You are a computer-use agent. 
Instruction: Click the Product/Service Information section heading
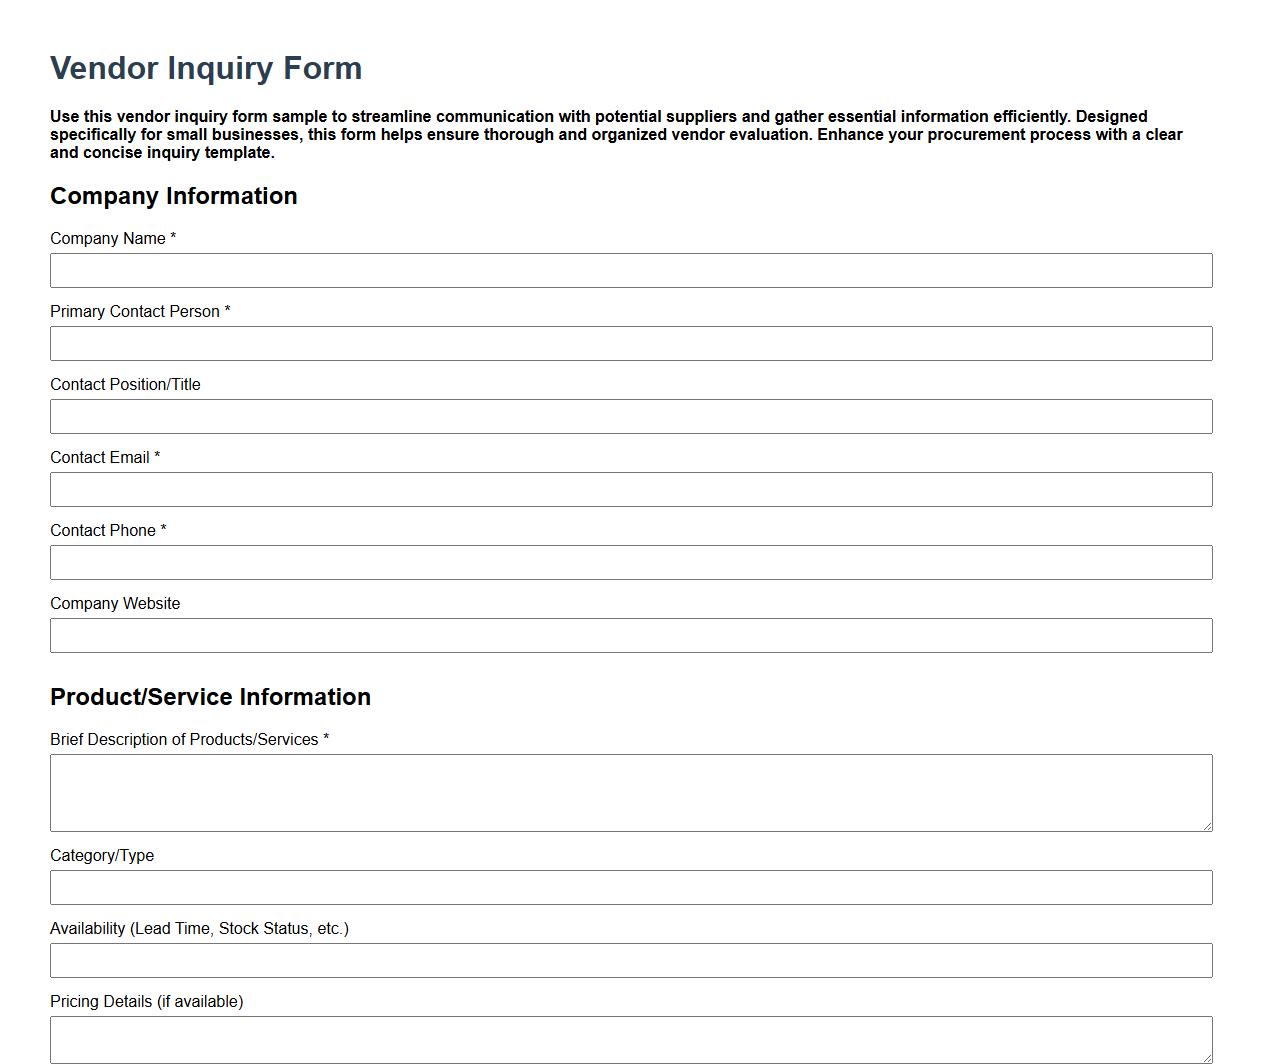(x=210, y=697)
